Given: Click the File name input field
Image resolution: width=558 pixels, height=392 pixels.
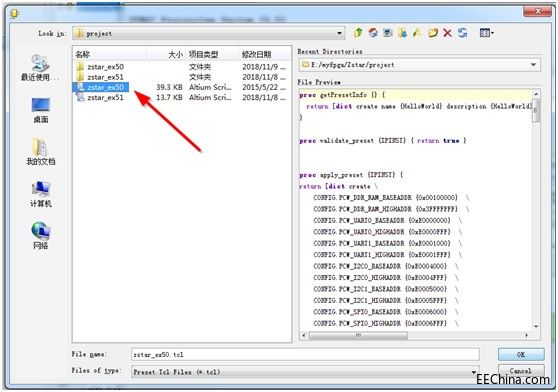Looking at the screenshot, I should pos(305,355).
